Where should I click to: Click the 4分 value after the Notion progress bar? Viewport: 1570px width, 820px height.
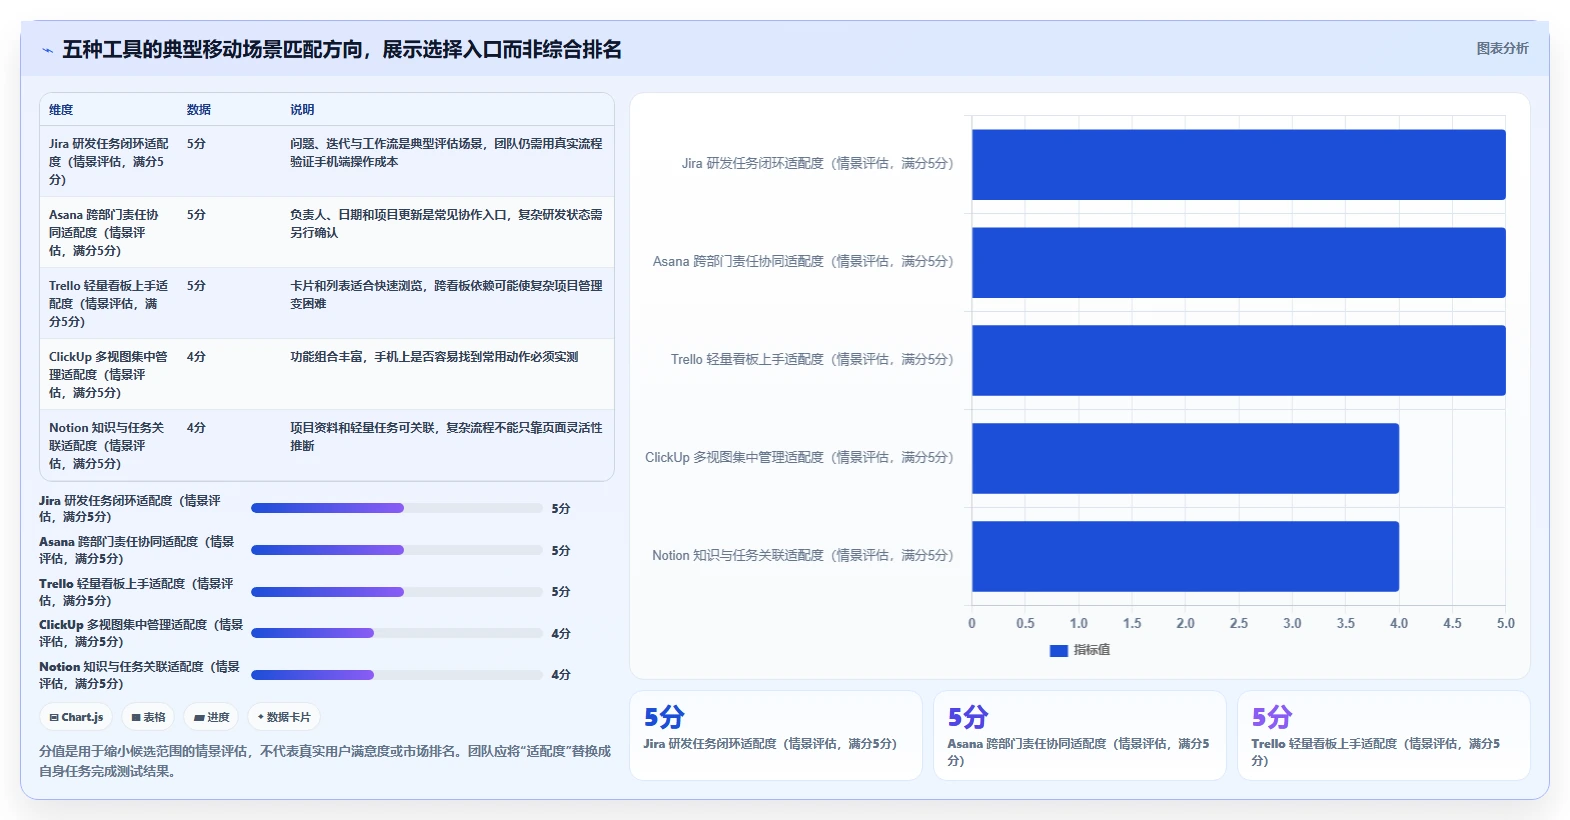(561, 675)
